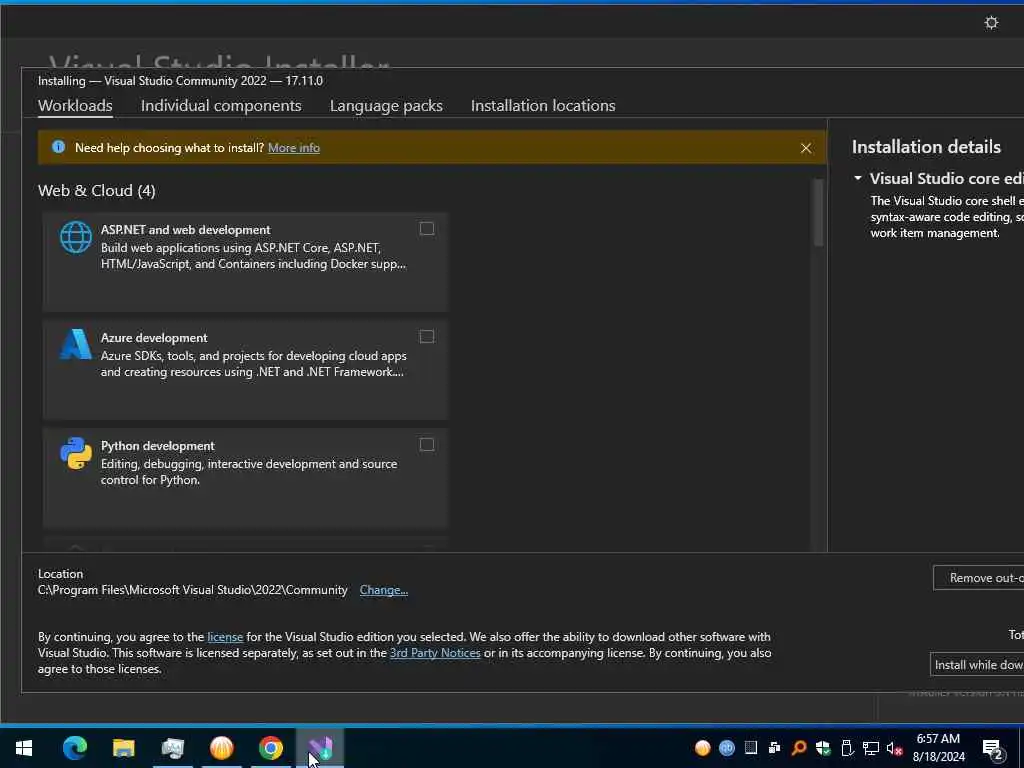Open the installer settings gear icon

tap(991, 23)
